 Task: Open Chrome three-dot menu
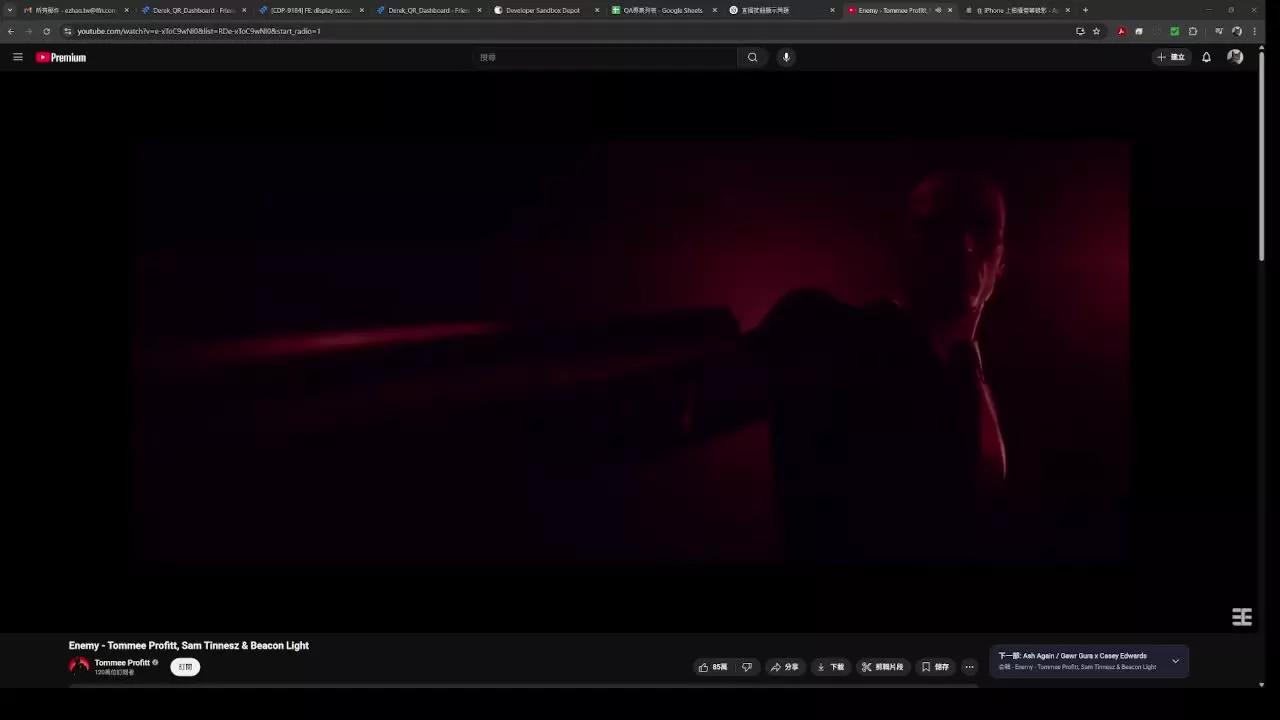click(1254, 31)
